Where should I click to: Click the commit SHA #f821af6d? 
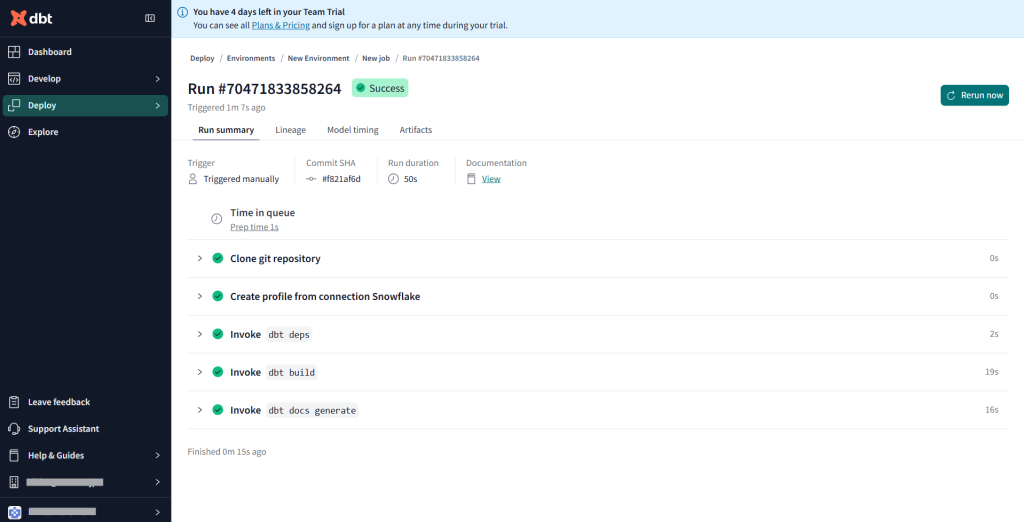342,179
